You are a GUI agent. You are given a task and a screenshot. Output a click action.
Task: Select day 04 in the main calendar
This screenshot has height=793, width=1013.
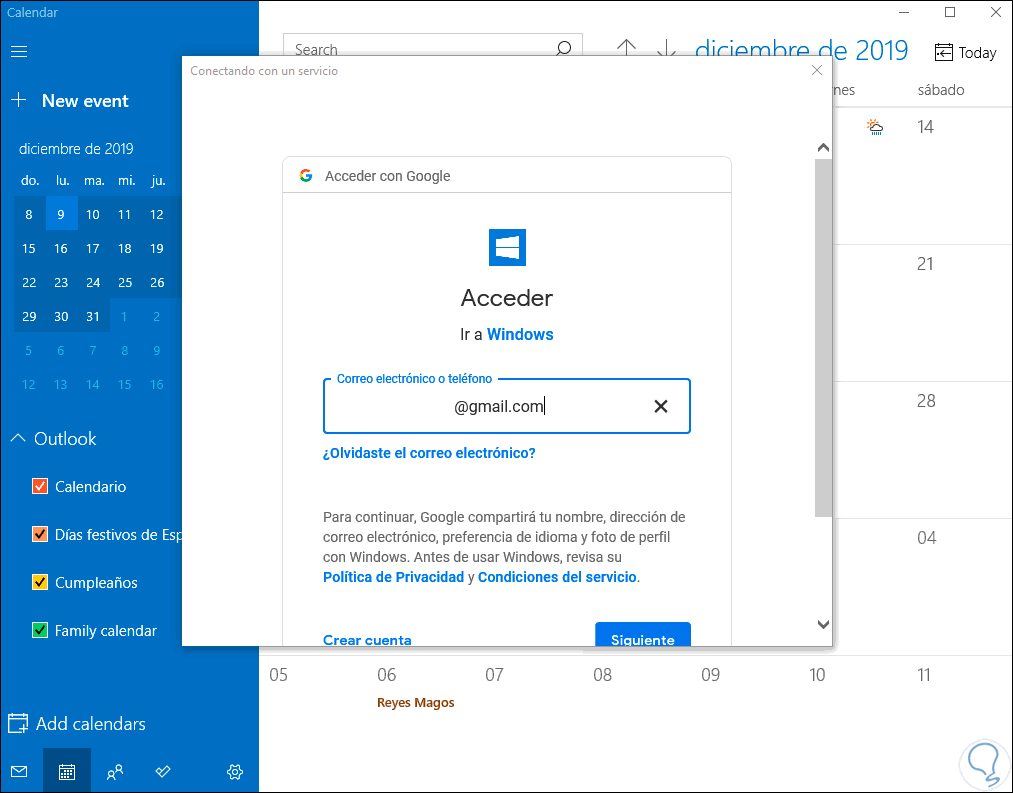(926, 538)
